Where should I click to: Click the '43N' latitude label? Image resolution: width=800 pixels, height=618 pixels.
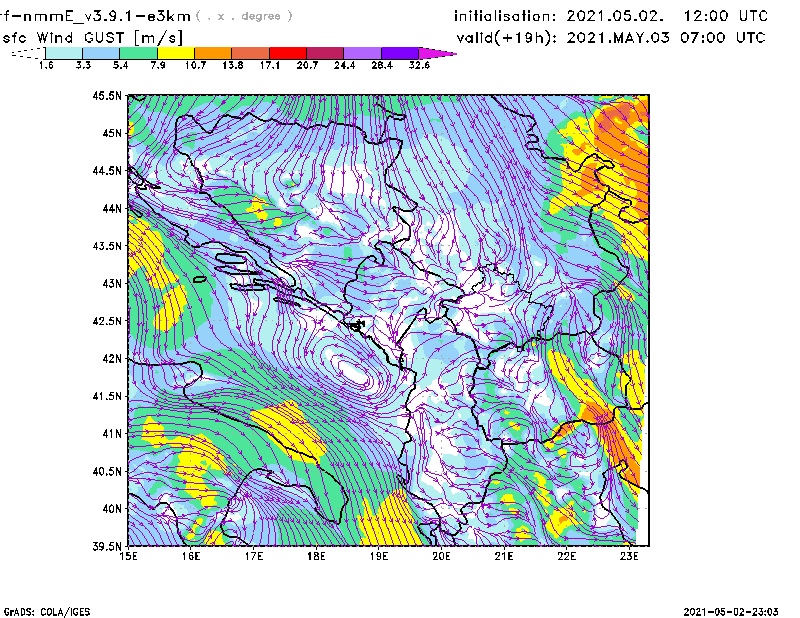pos(112,283)
